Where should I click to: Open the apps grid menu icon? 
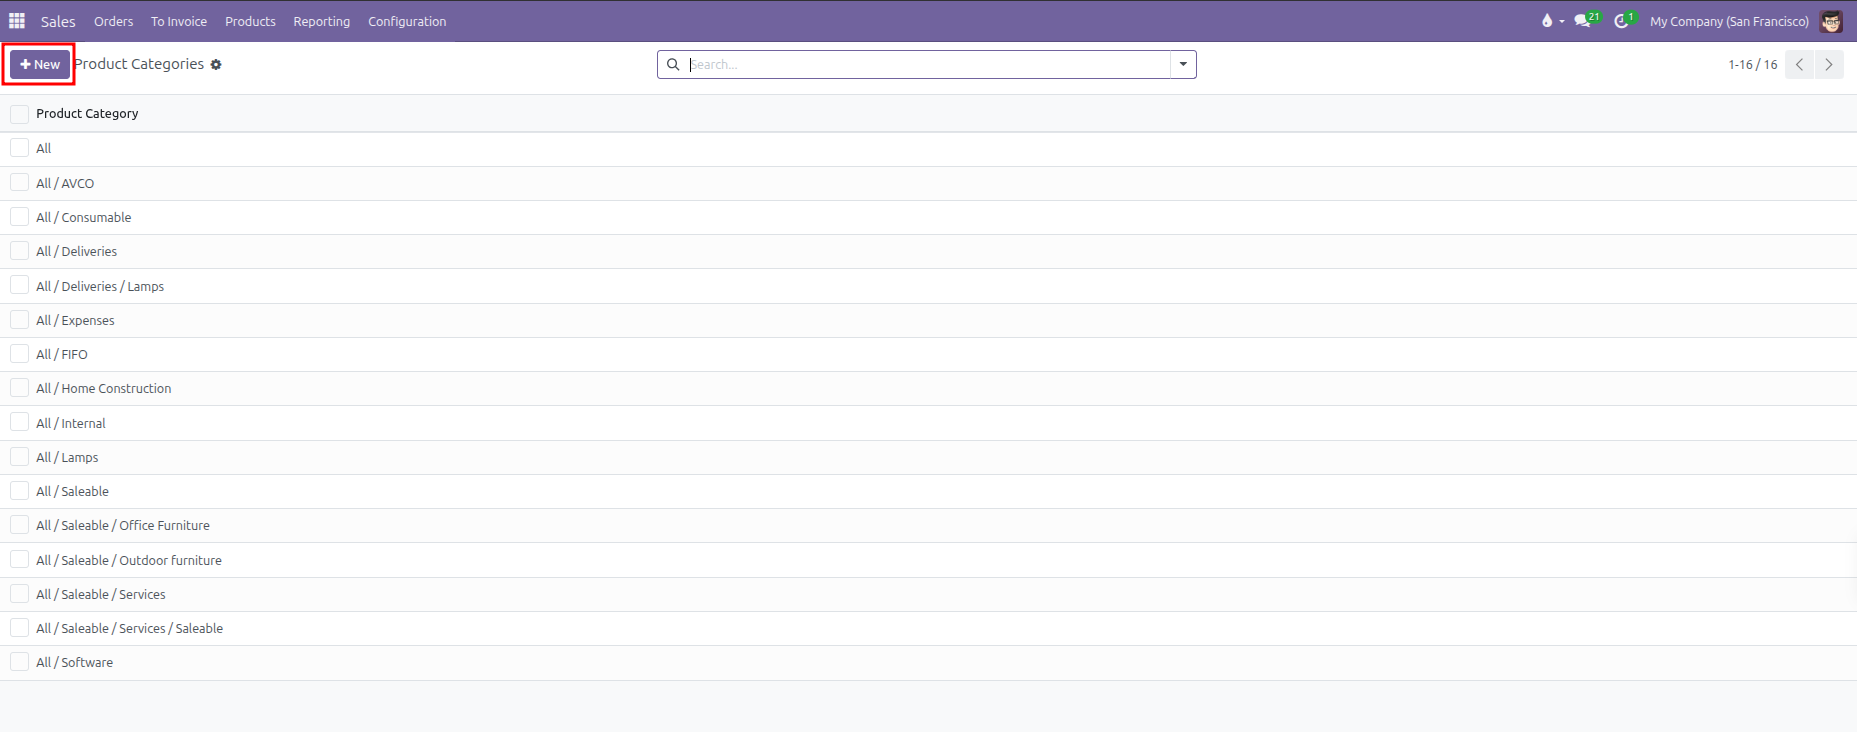pyautogui.click(x=17, y=21)
